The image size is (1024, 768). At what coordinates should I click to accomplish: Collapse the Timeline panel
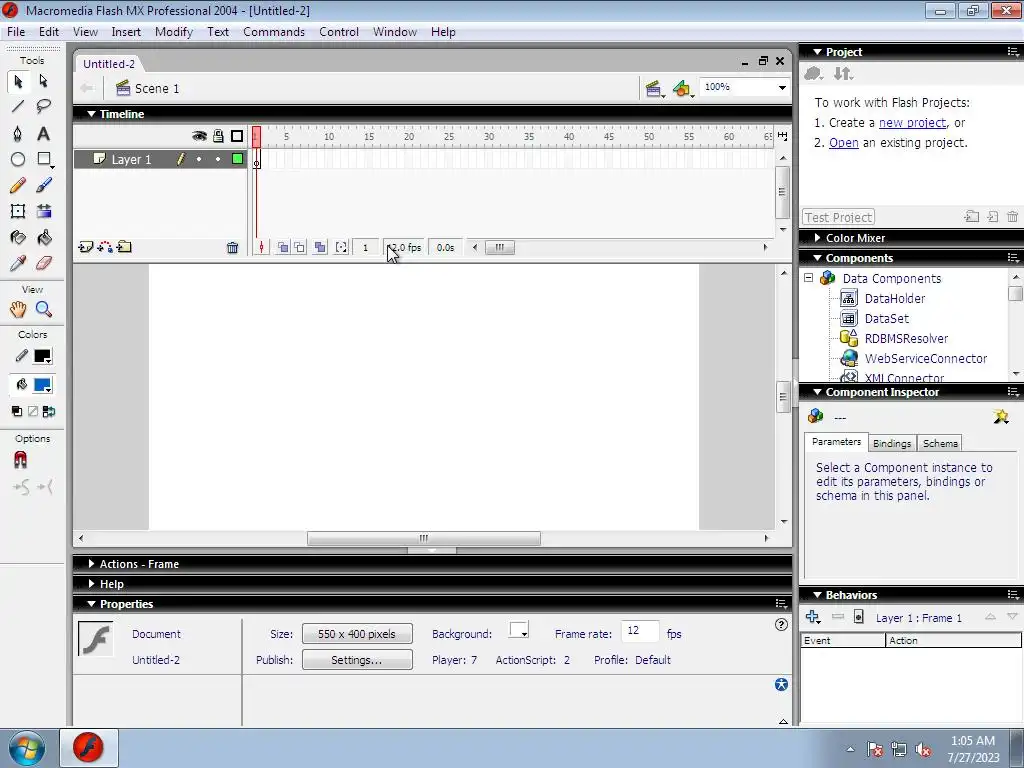[x=91, y=114]
